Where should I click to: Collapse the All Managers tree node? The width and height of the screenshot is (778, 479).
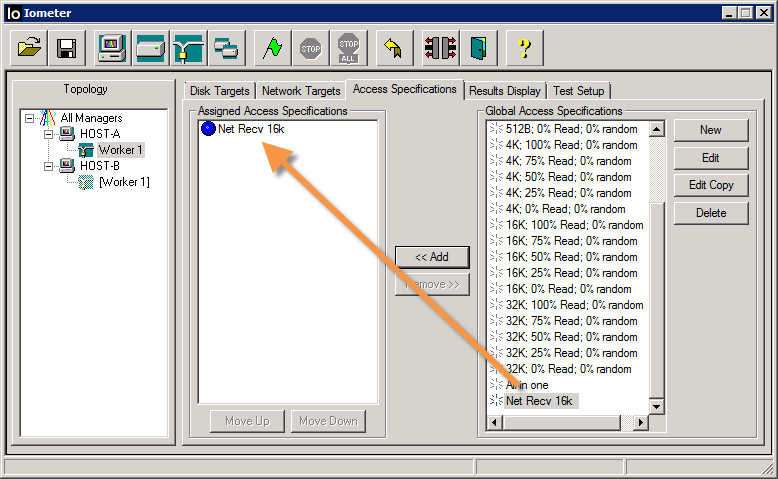pyautogui.click(x=30, y=118)
